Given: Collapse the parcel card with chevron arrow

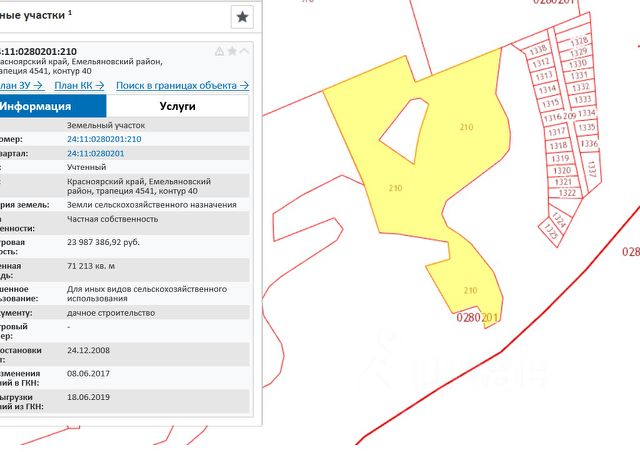Looking at the screenshot, I should coord(245,51).
